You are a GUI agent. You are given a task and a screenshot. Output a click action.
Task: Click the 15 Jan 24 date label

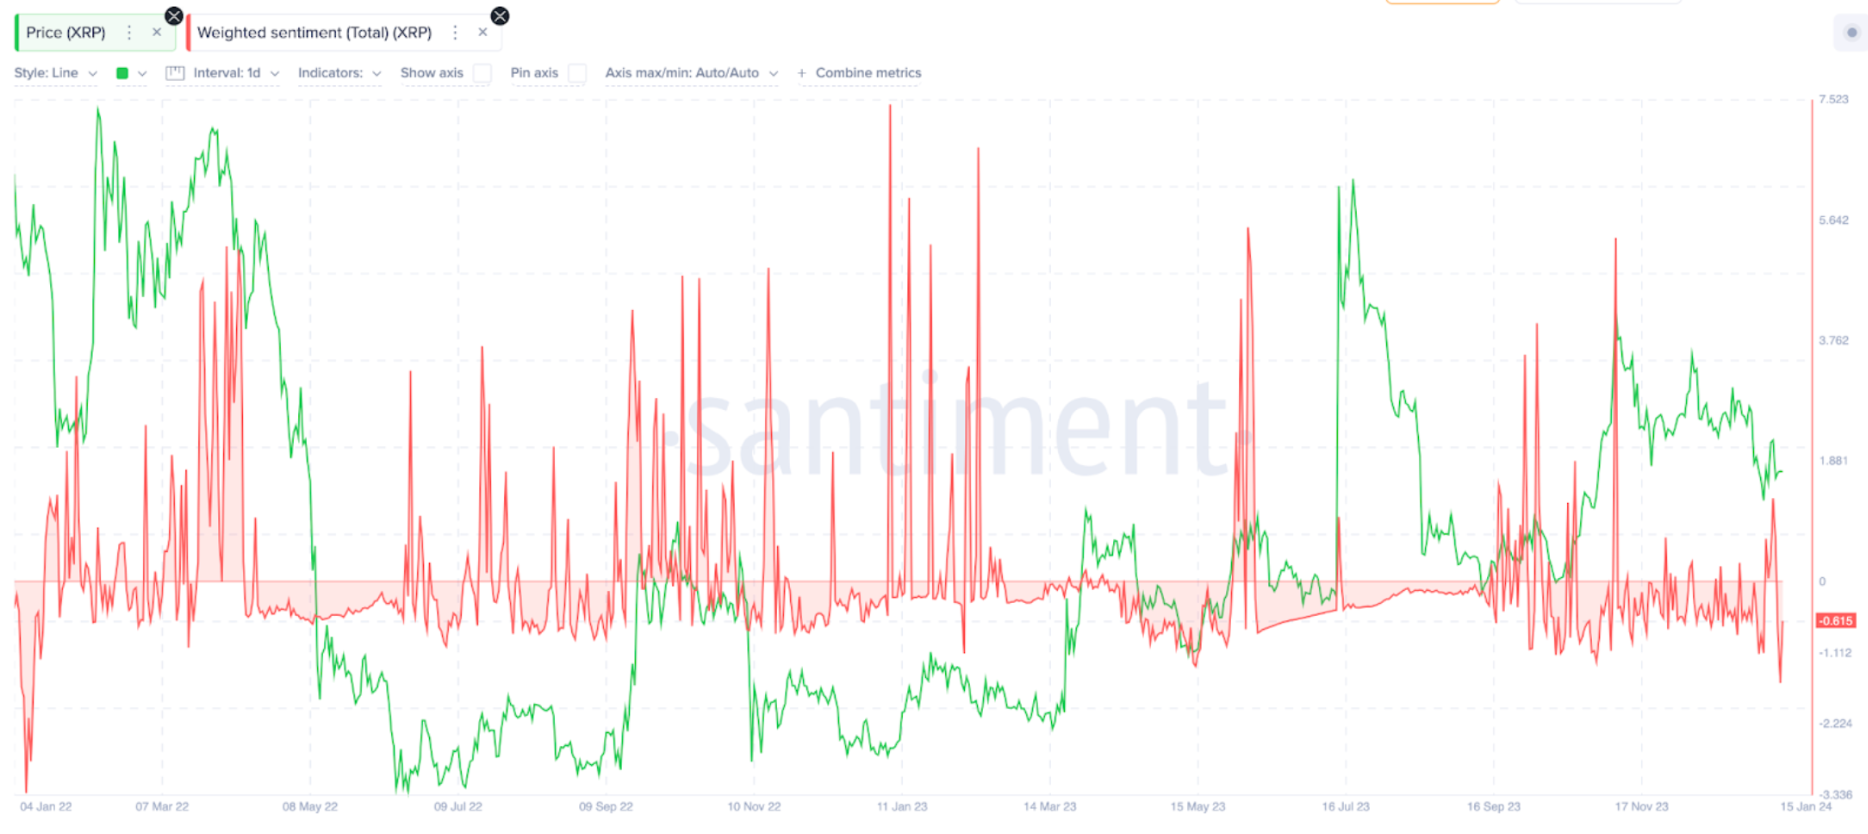pyautogui.click(x=1806, y=806)
